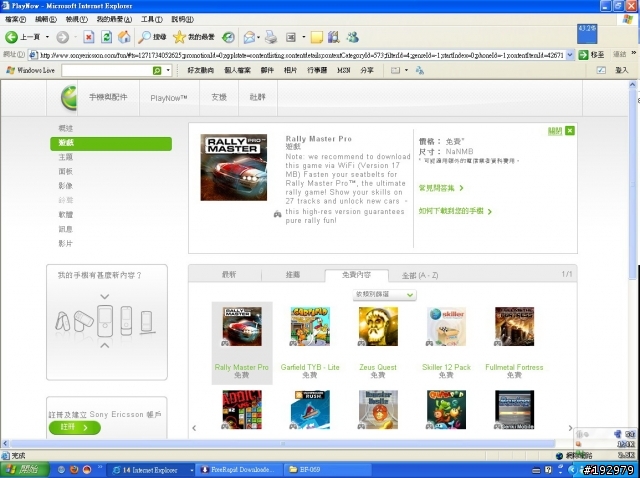
Task: Close Rally Master Pro details with green X
Action: (x=570, y=131)
